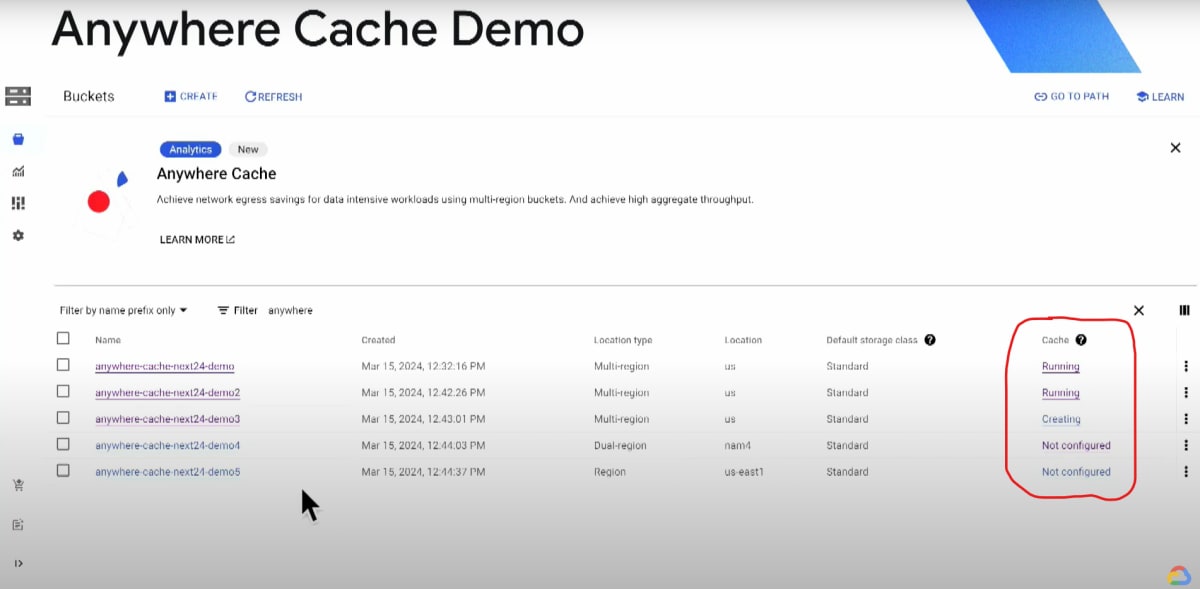
Task: Click the 'Region' location type cell
Action: 609,472
